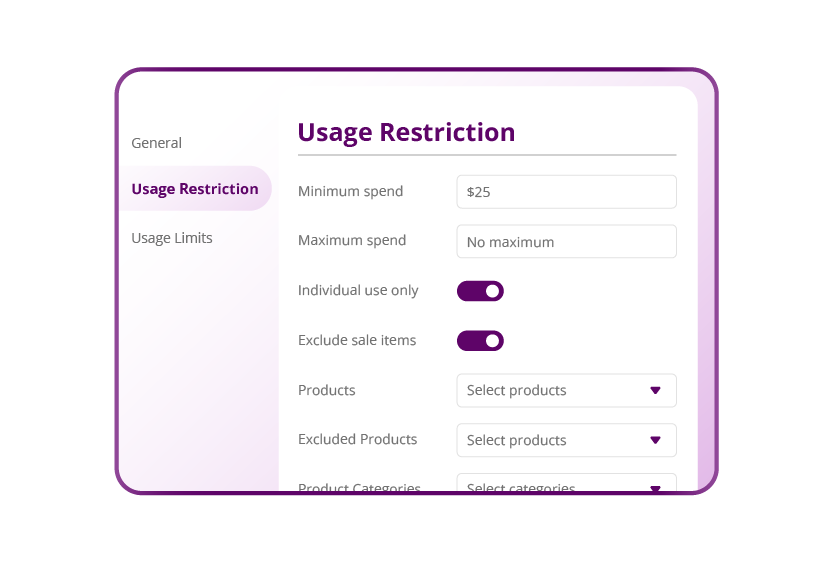The width and height of the screenshot is (834, 563).
Task: Click the Excluded Products dropdown arrow icon
Action: pos(655,440)
